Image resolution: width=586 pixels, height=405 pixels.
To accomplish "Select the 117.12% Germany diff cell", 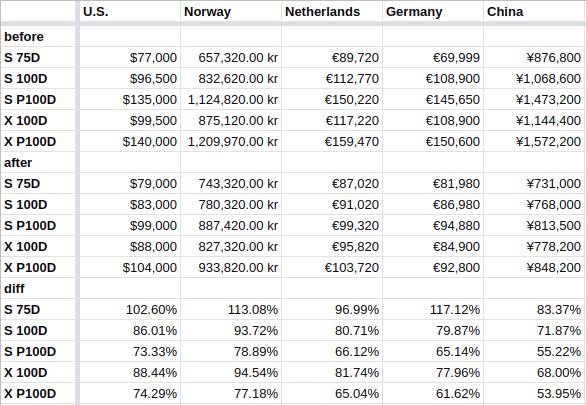I will pos(433,309).
